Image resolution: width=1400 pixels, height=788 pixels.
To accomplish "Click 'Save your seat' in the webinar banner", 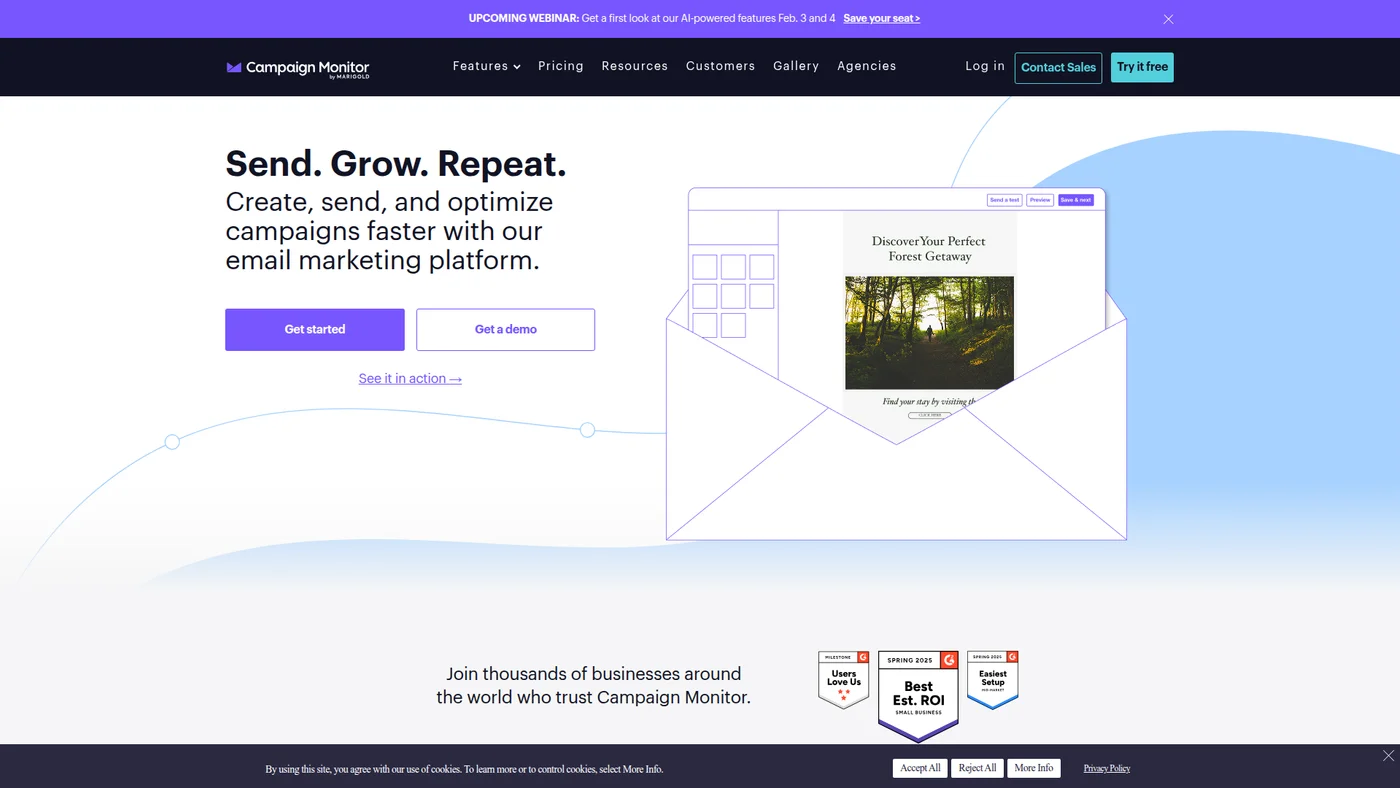I will [880, 18].
